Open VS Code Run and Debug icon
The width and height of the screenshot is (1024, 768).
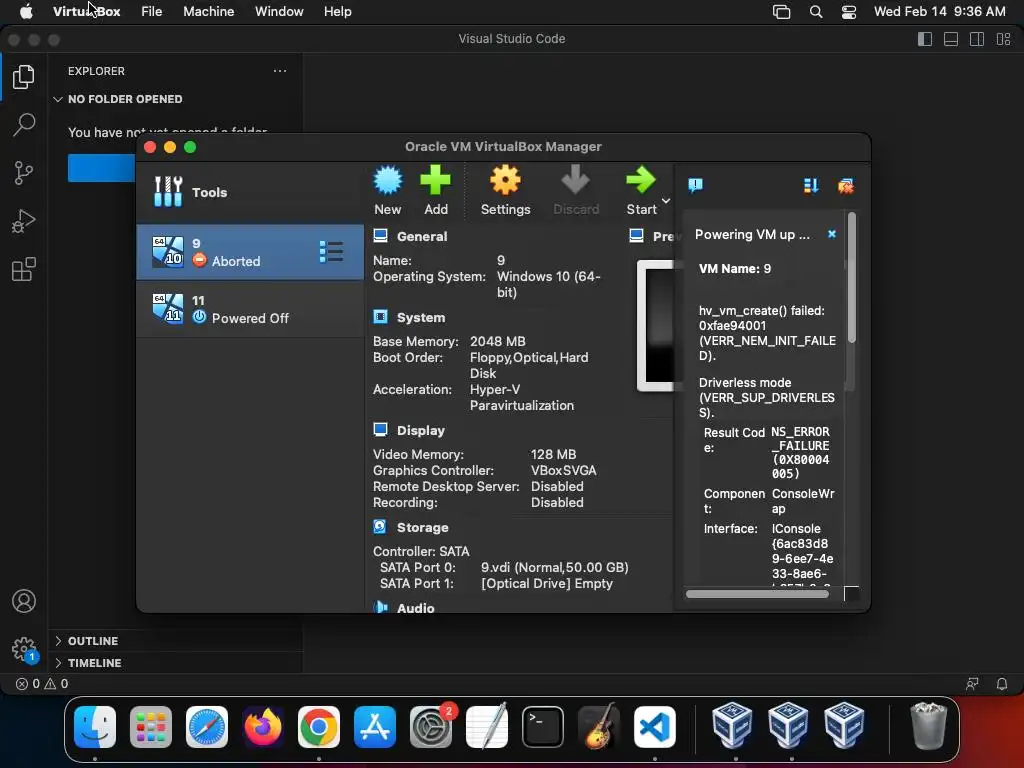click(x=24, y=221)
